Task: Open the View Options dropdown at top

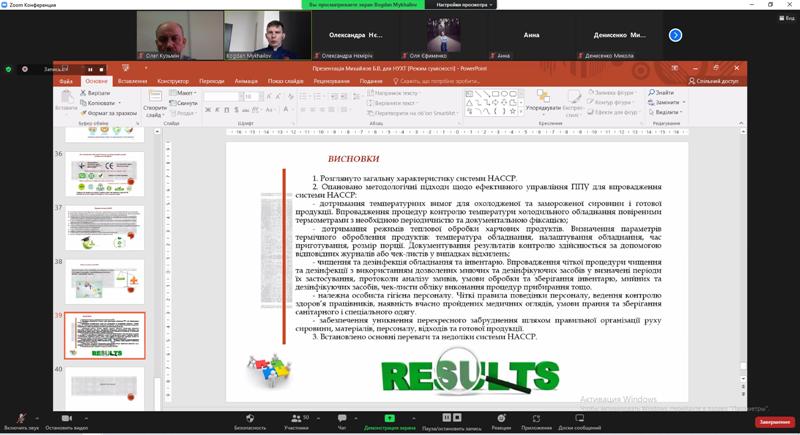Action: (464, 5)
